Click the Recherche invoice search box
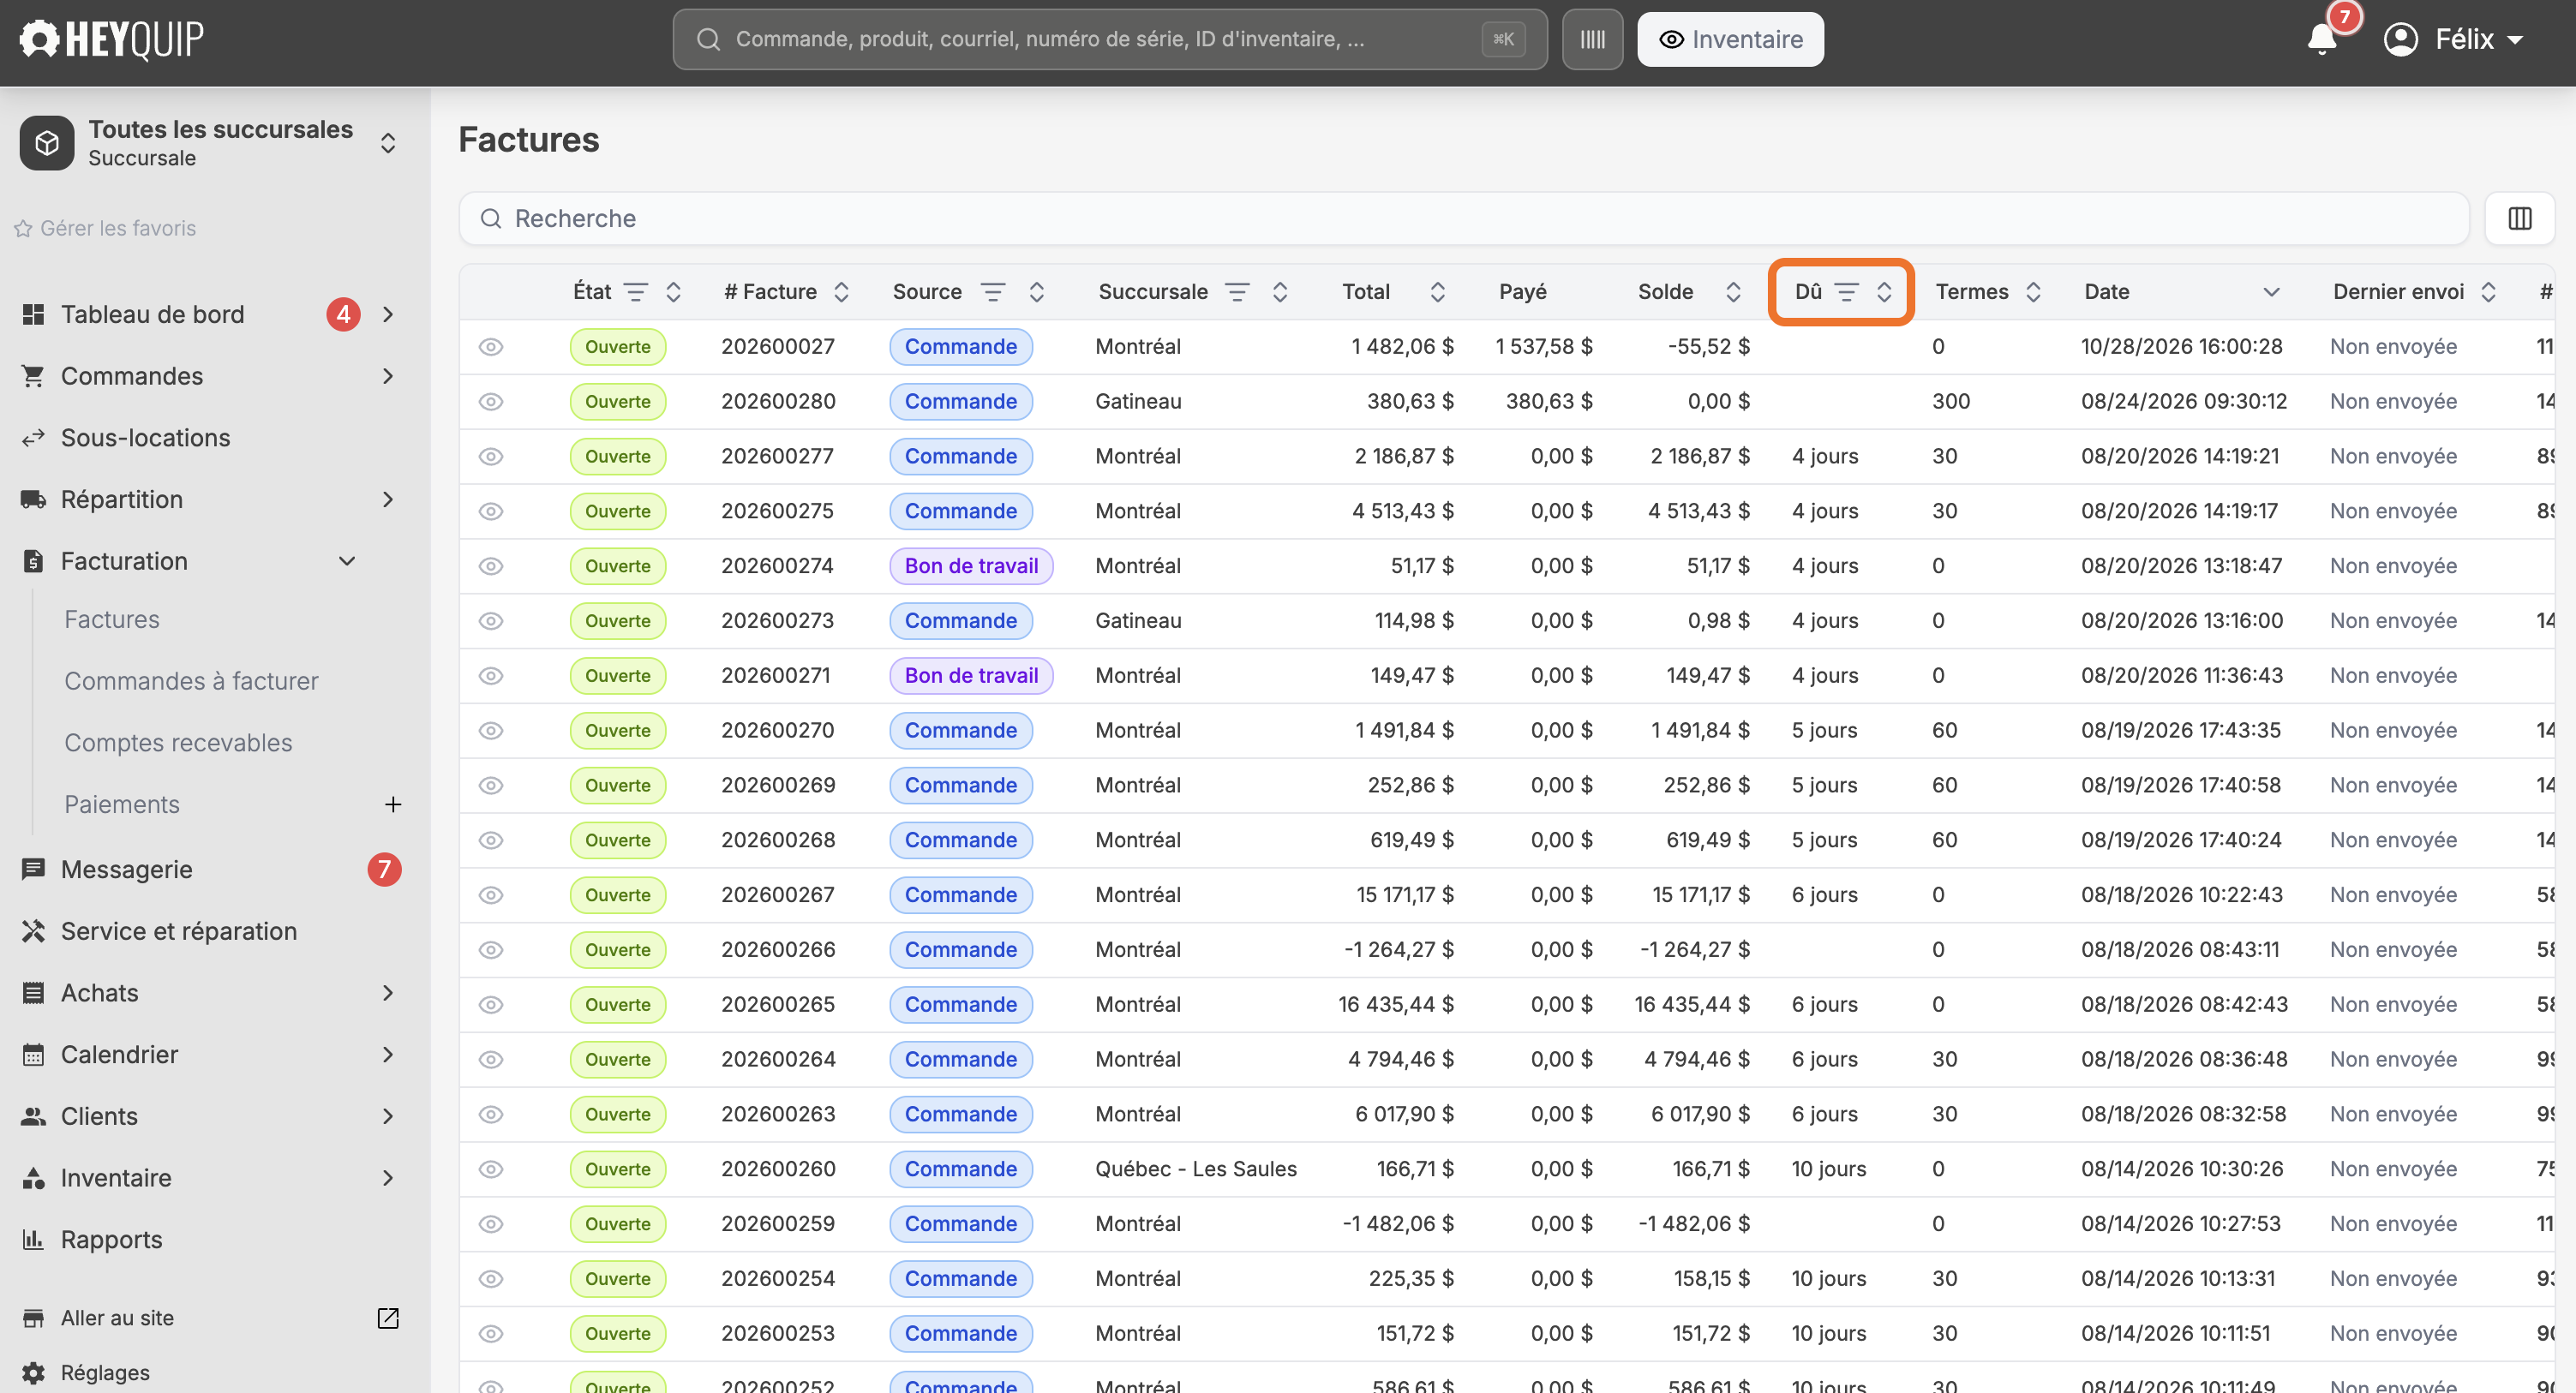The image size is (2576, 1393). [x=1464, y=218]
